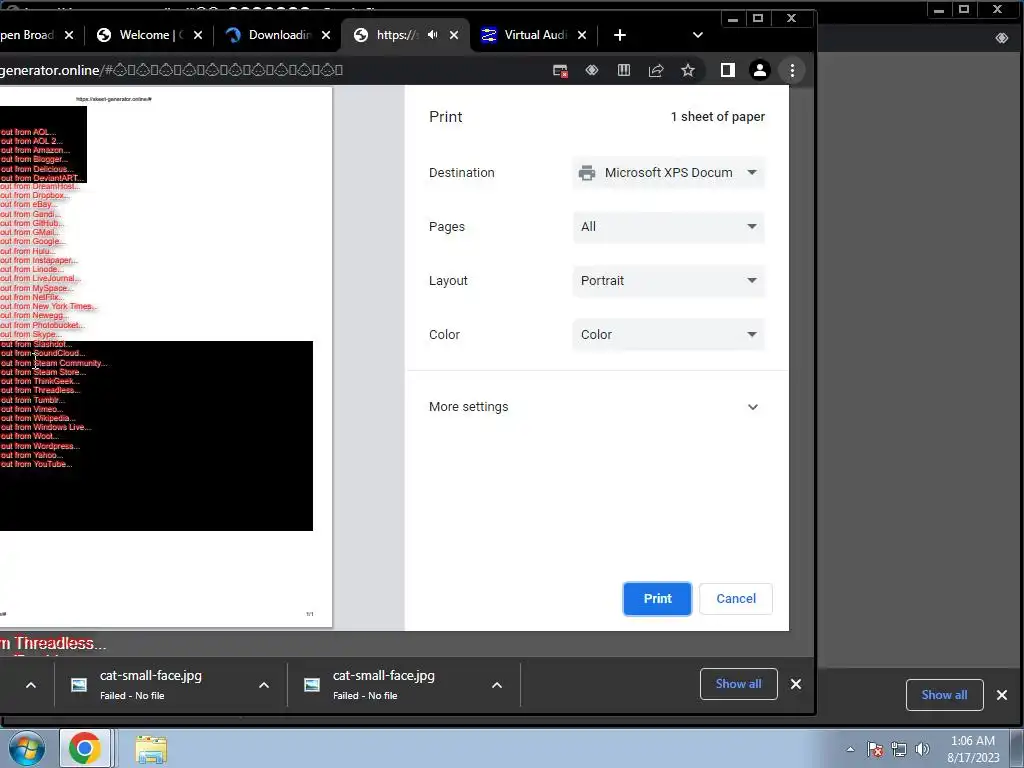This screenshot has width=1024, height=768.
Task: Open the Color mode dropdown
Action: [x=668, y=334]
